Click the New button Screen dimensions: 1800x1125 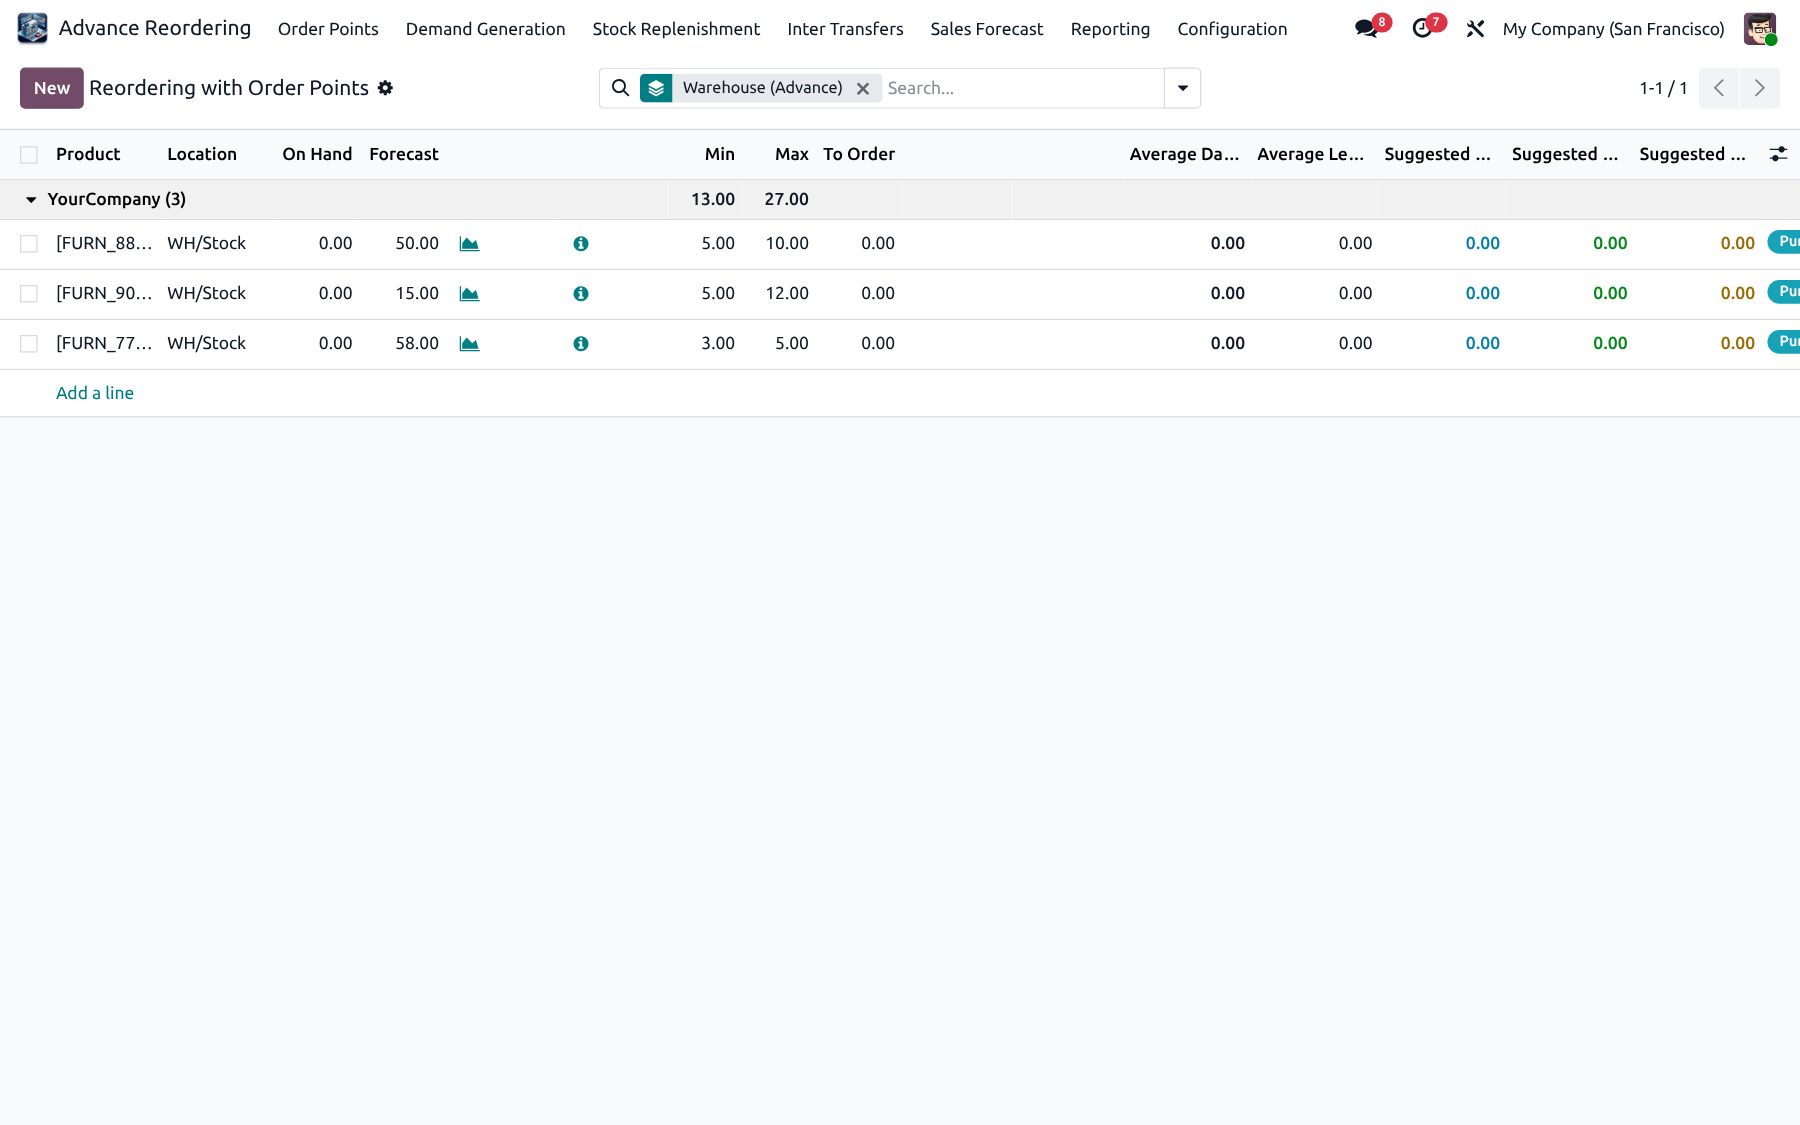(52, 88)
